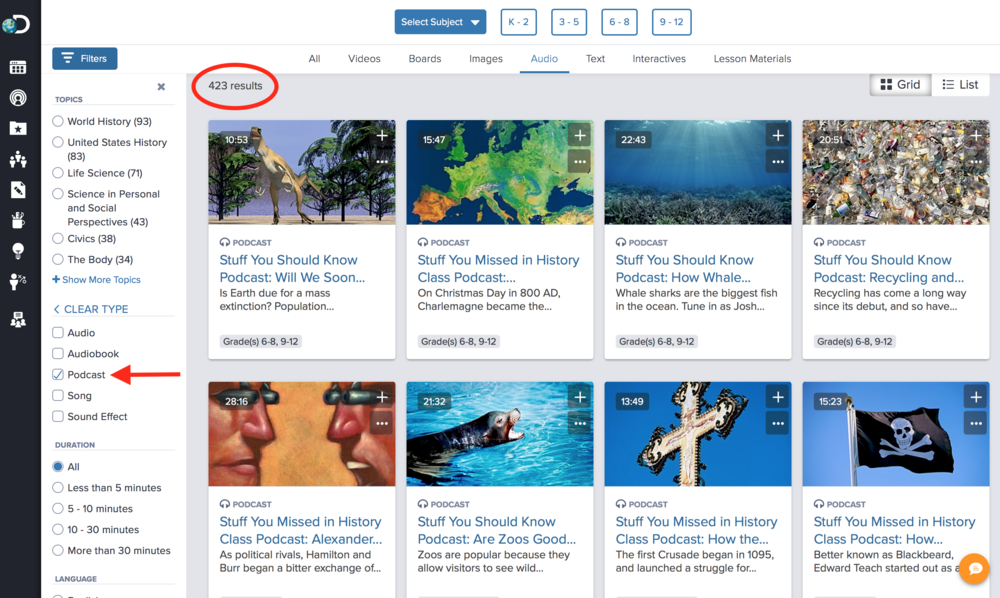
Task: Click plus on the How Whale podcast card
Action: point(778,135)
